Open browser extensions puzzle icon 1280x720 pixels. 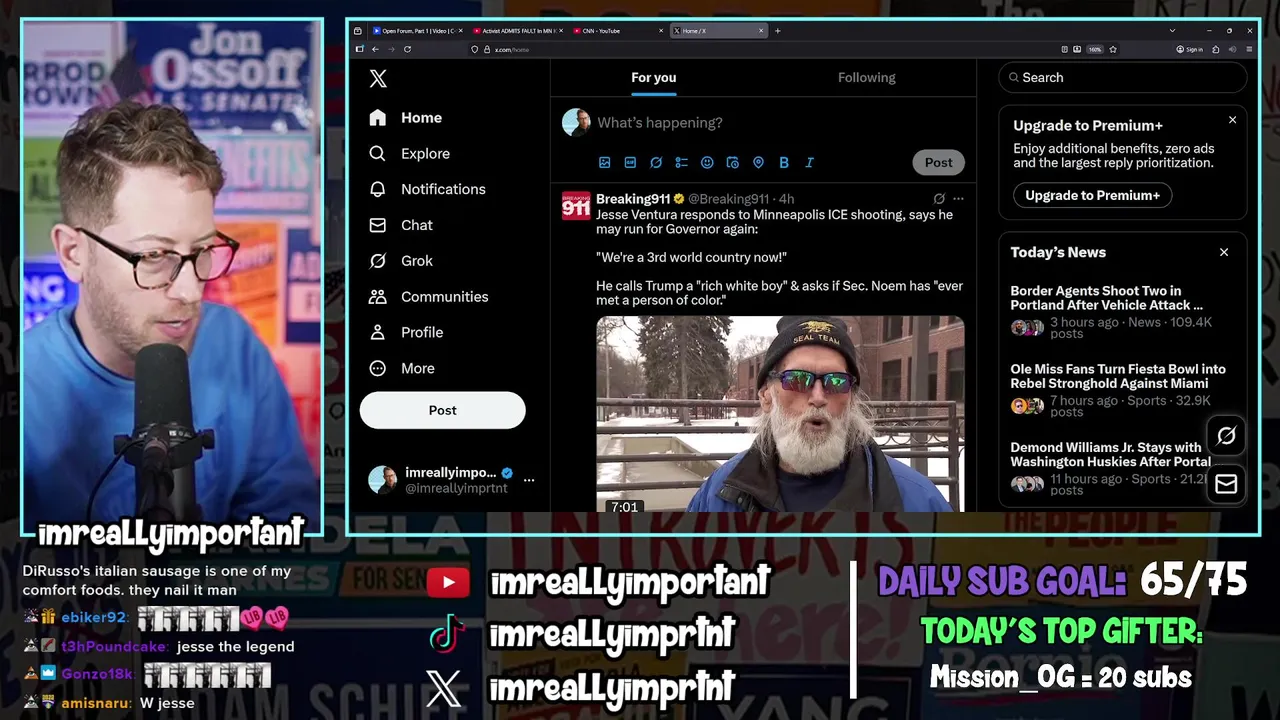pyautogui.click(x=1215, y=49)
